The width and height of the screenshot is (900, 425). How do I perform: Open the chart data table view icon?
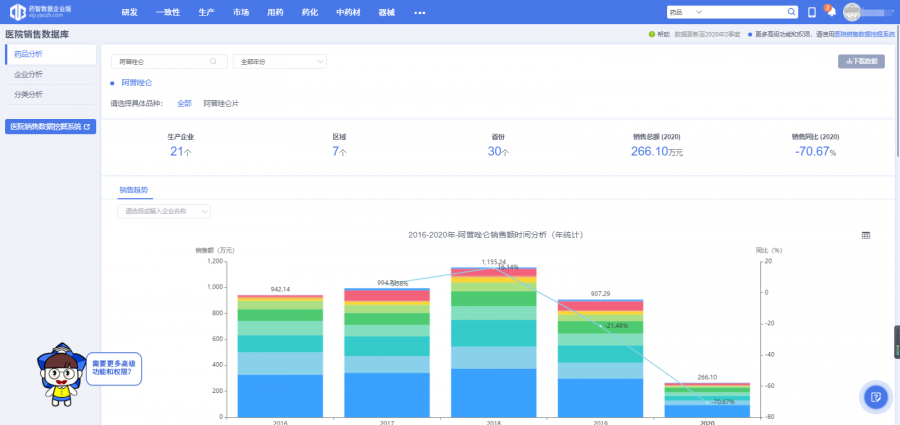(x=866, y=235)
